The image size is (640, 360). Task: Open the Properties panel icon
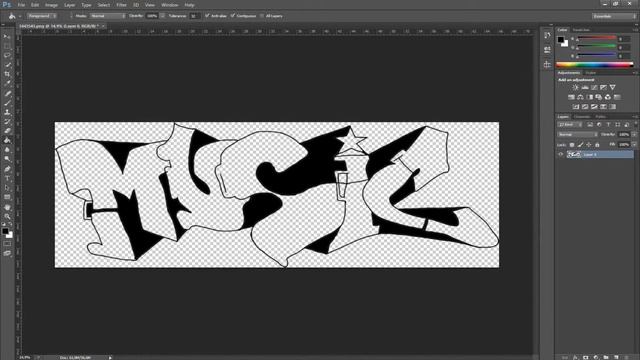[x=547, y=50]
